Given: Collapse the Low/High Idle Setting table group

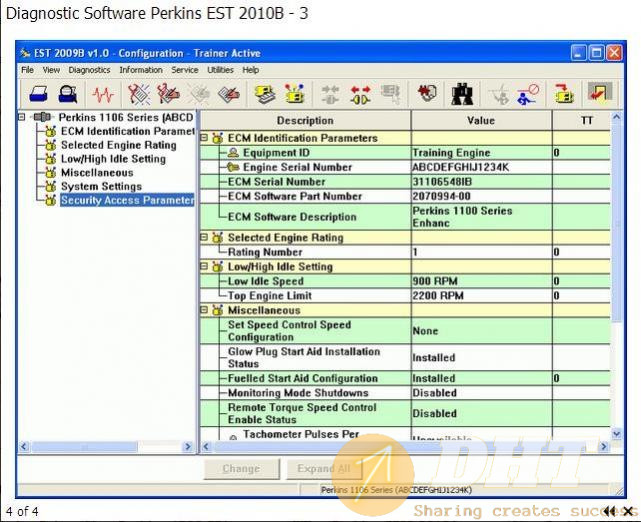Looking at the screenshot, I should coord(204,266).
